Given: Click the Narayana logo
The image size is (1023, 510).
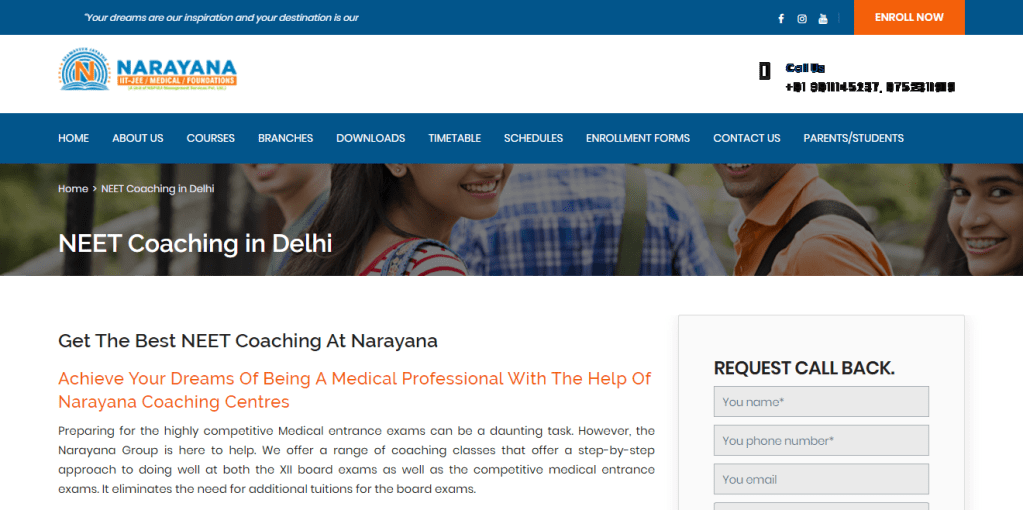Looking at the screenshot, I should click(147, 69).
